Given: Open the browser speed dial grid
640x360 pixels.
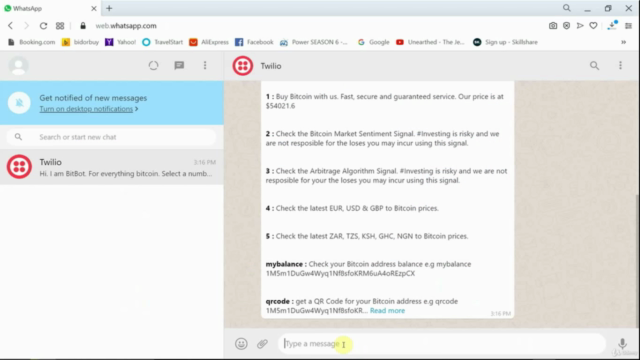Looking at the screenshot, I should point(60,26).
